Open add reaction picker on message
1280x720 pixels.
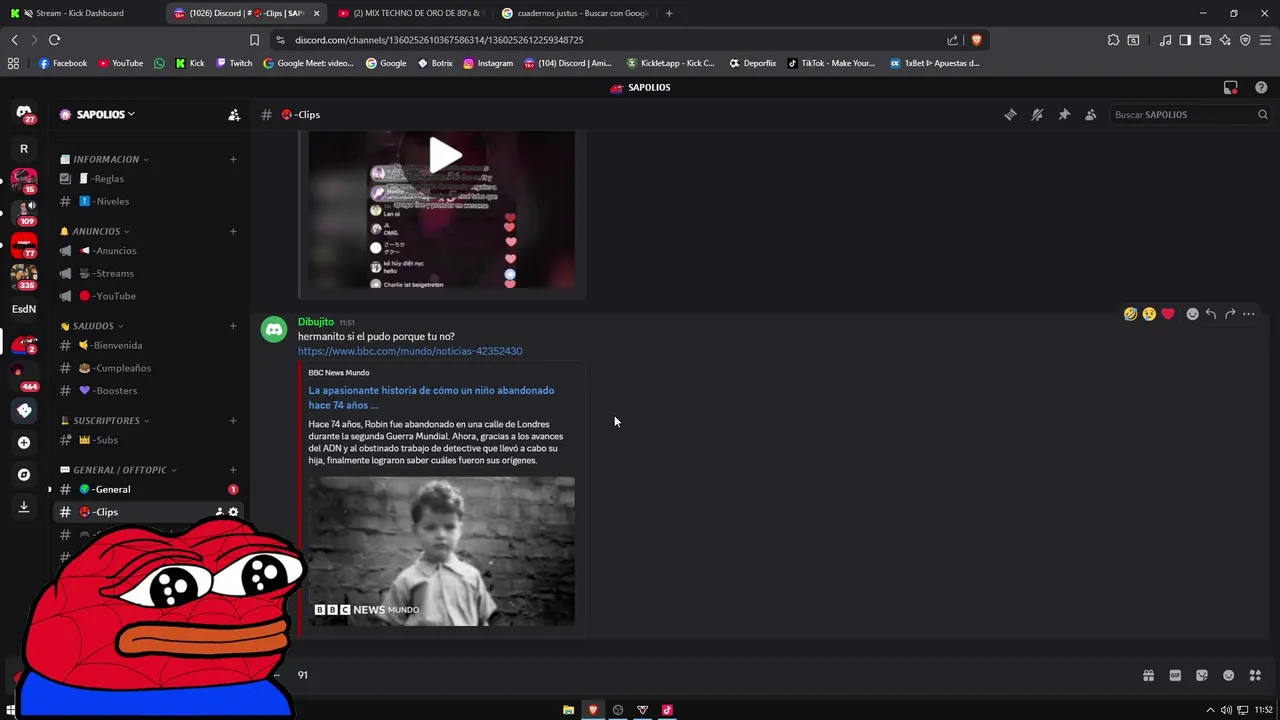coord(1192,314)
